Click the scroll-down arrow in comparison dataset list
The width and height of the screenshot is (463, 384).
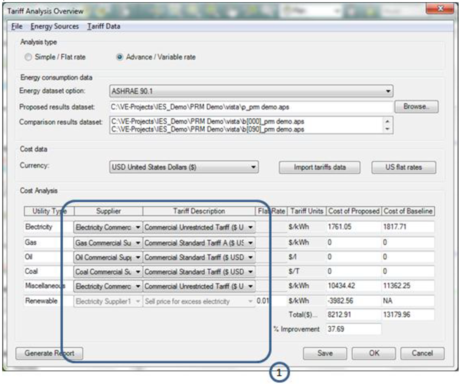tap(387, 129)
